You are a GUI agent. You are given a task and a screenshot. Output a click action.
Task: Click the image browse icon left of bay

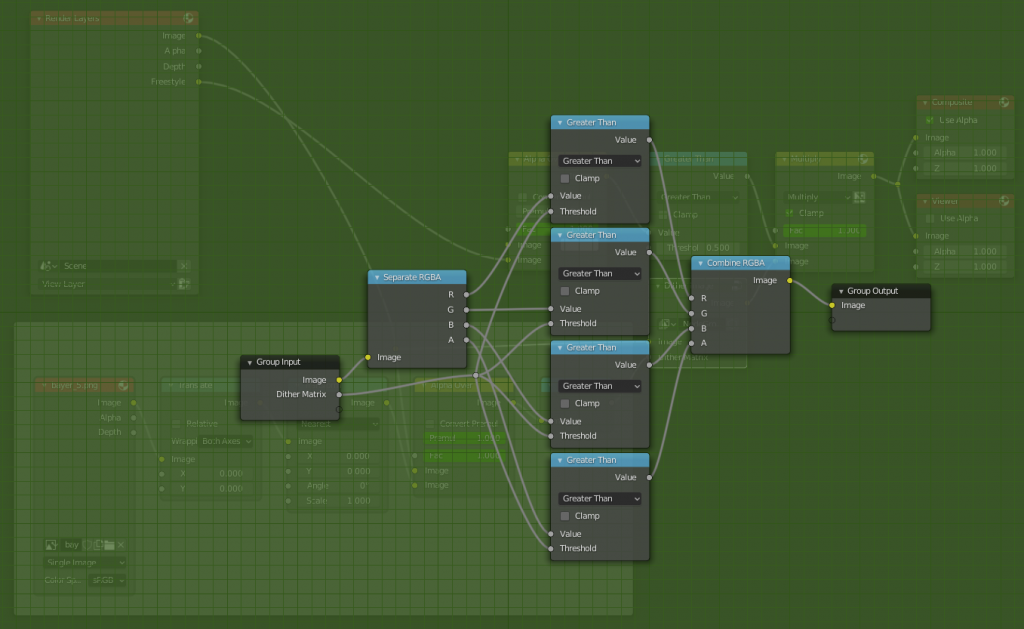(x=52, y=545)
